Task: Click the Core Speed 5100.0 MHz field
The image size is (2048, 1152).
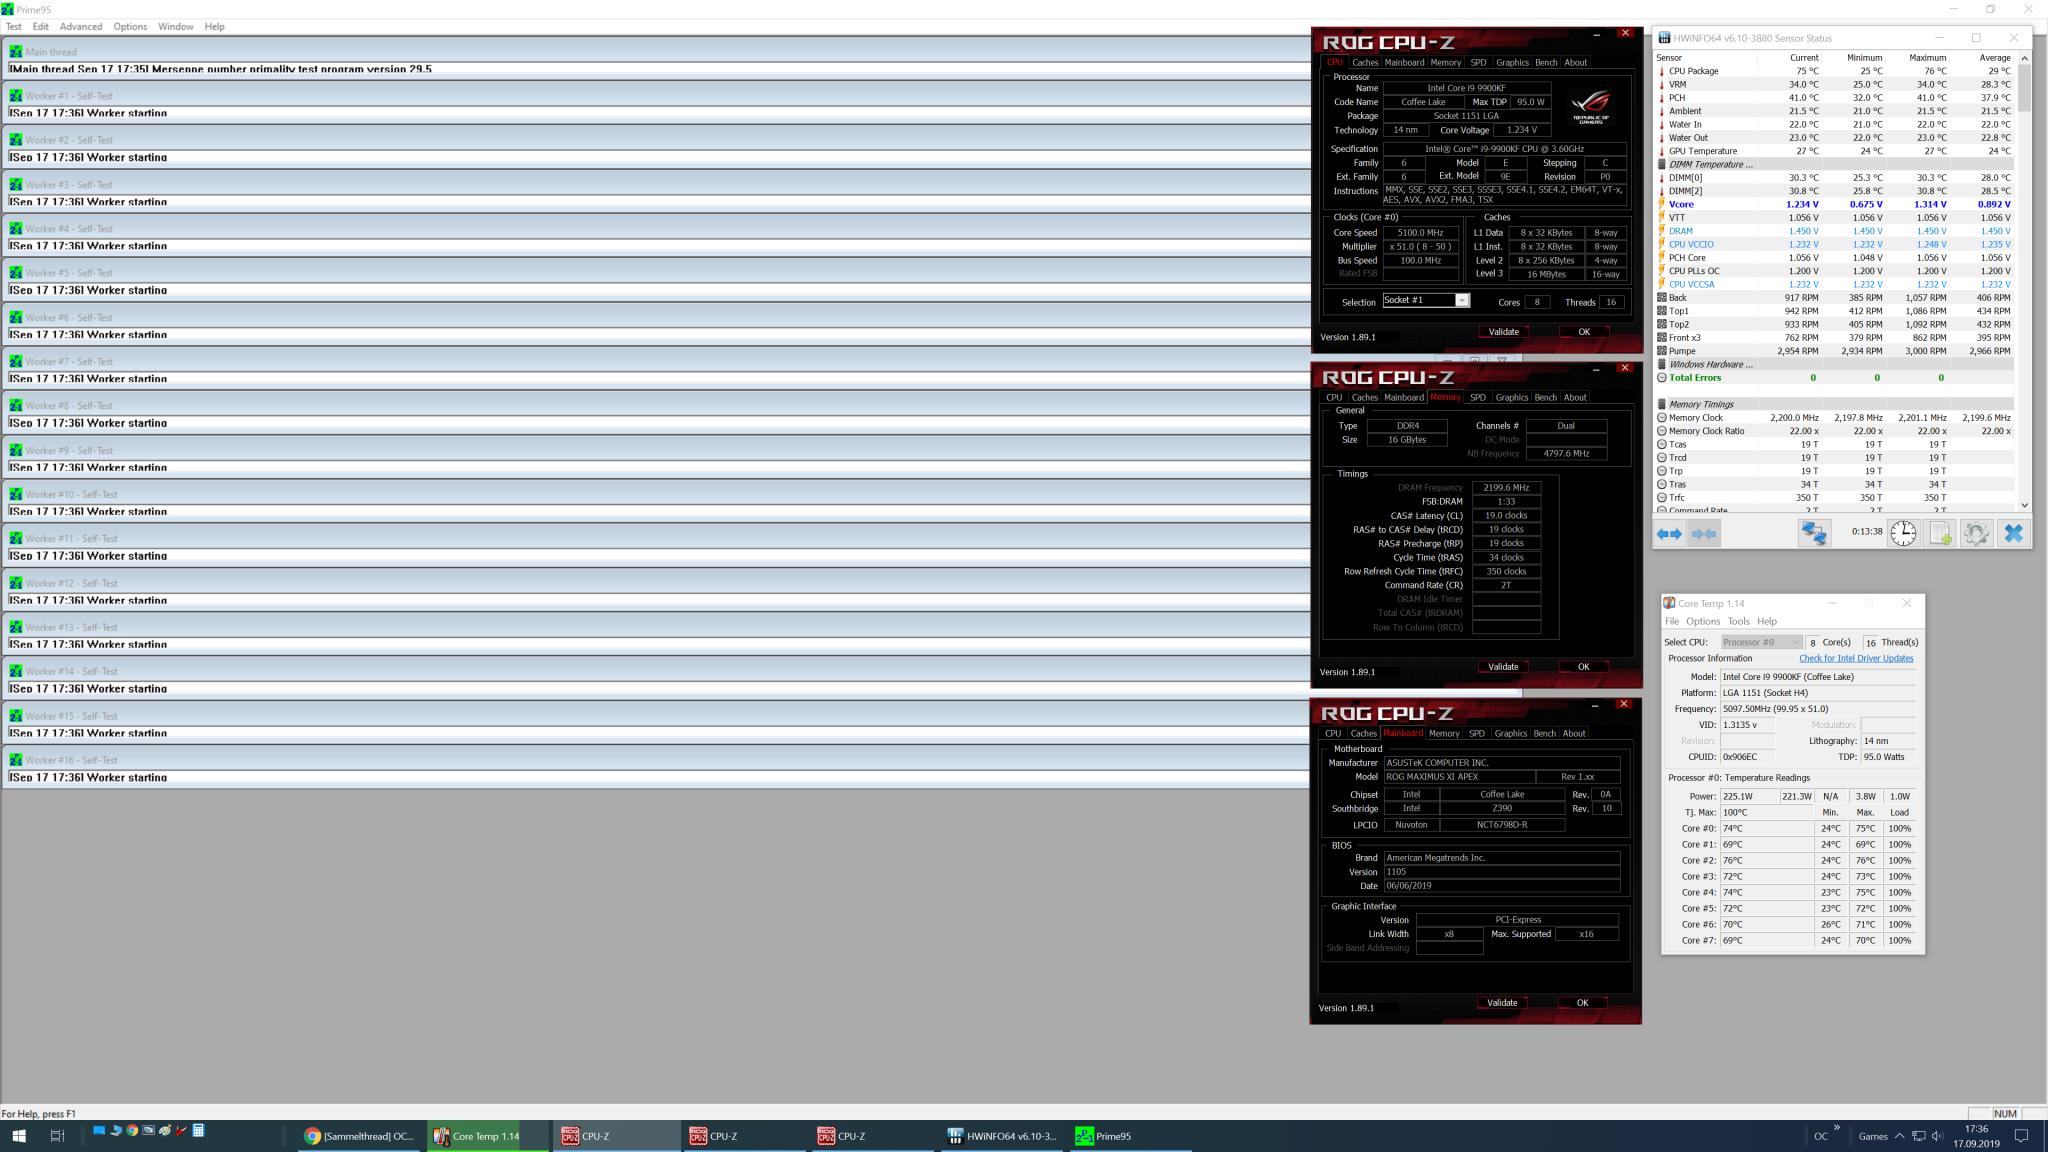Action: tap(1421, 232)
